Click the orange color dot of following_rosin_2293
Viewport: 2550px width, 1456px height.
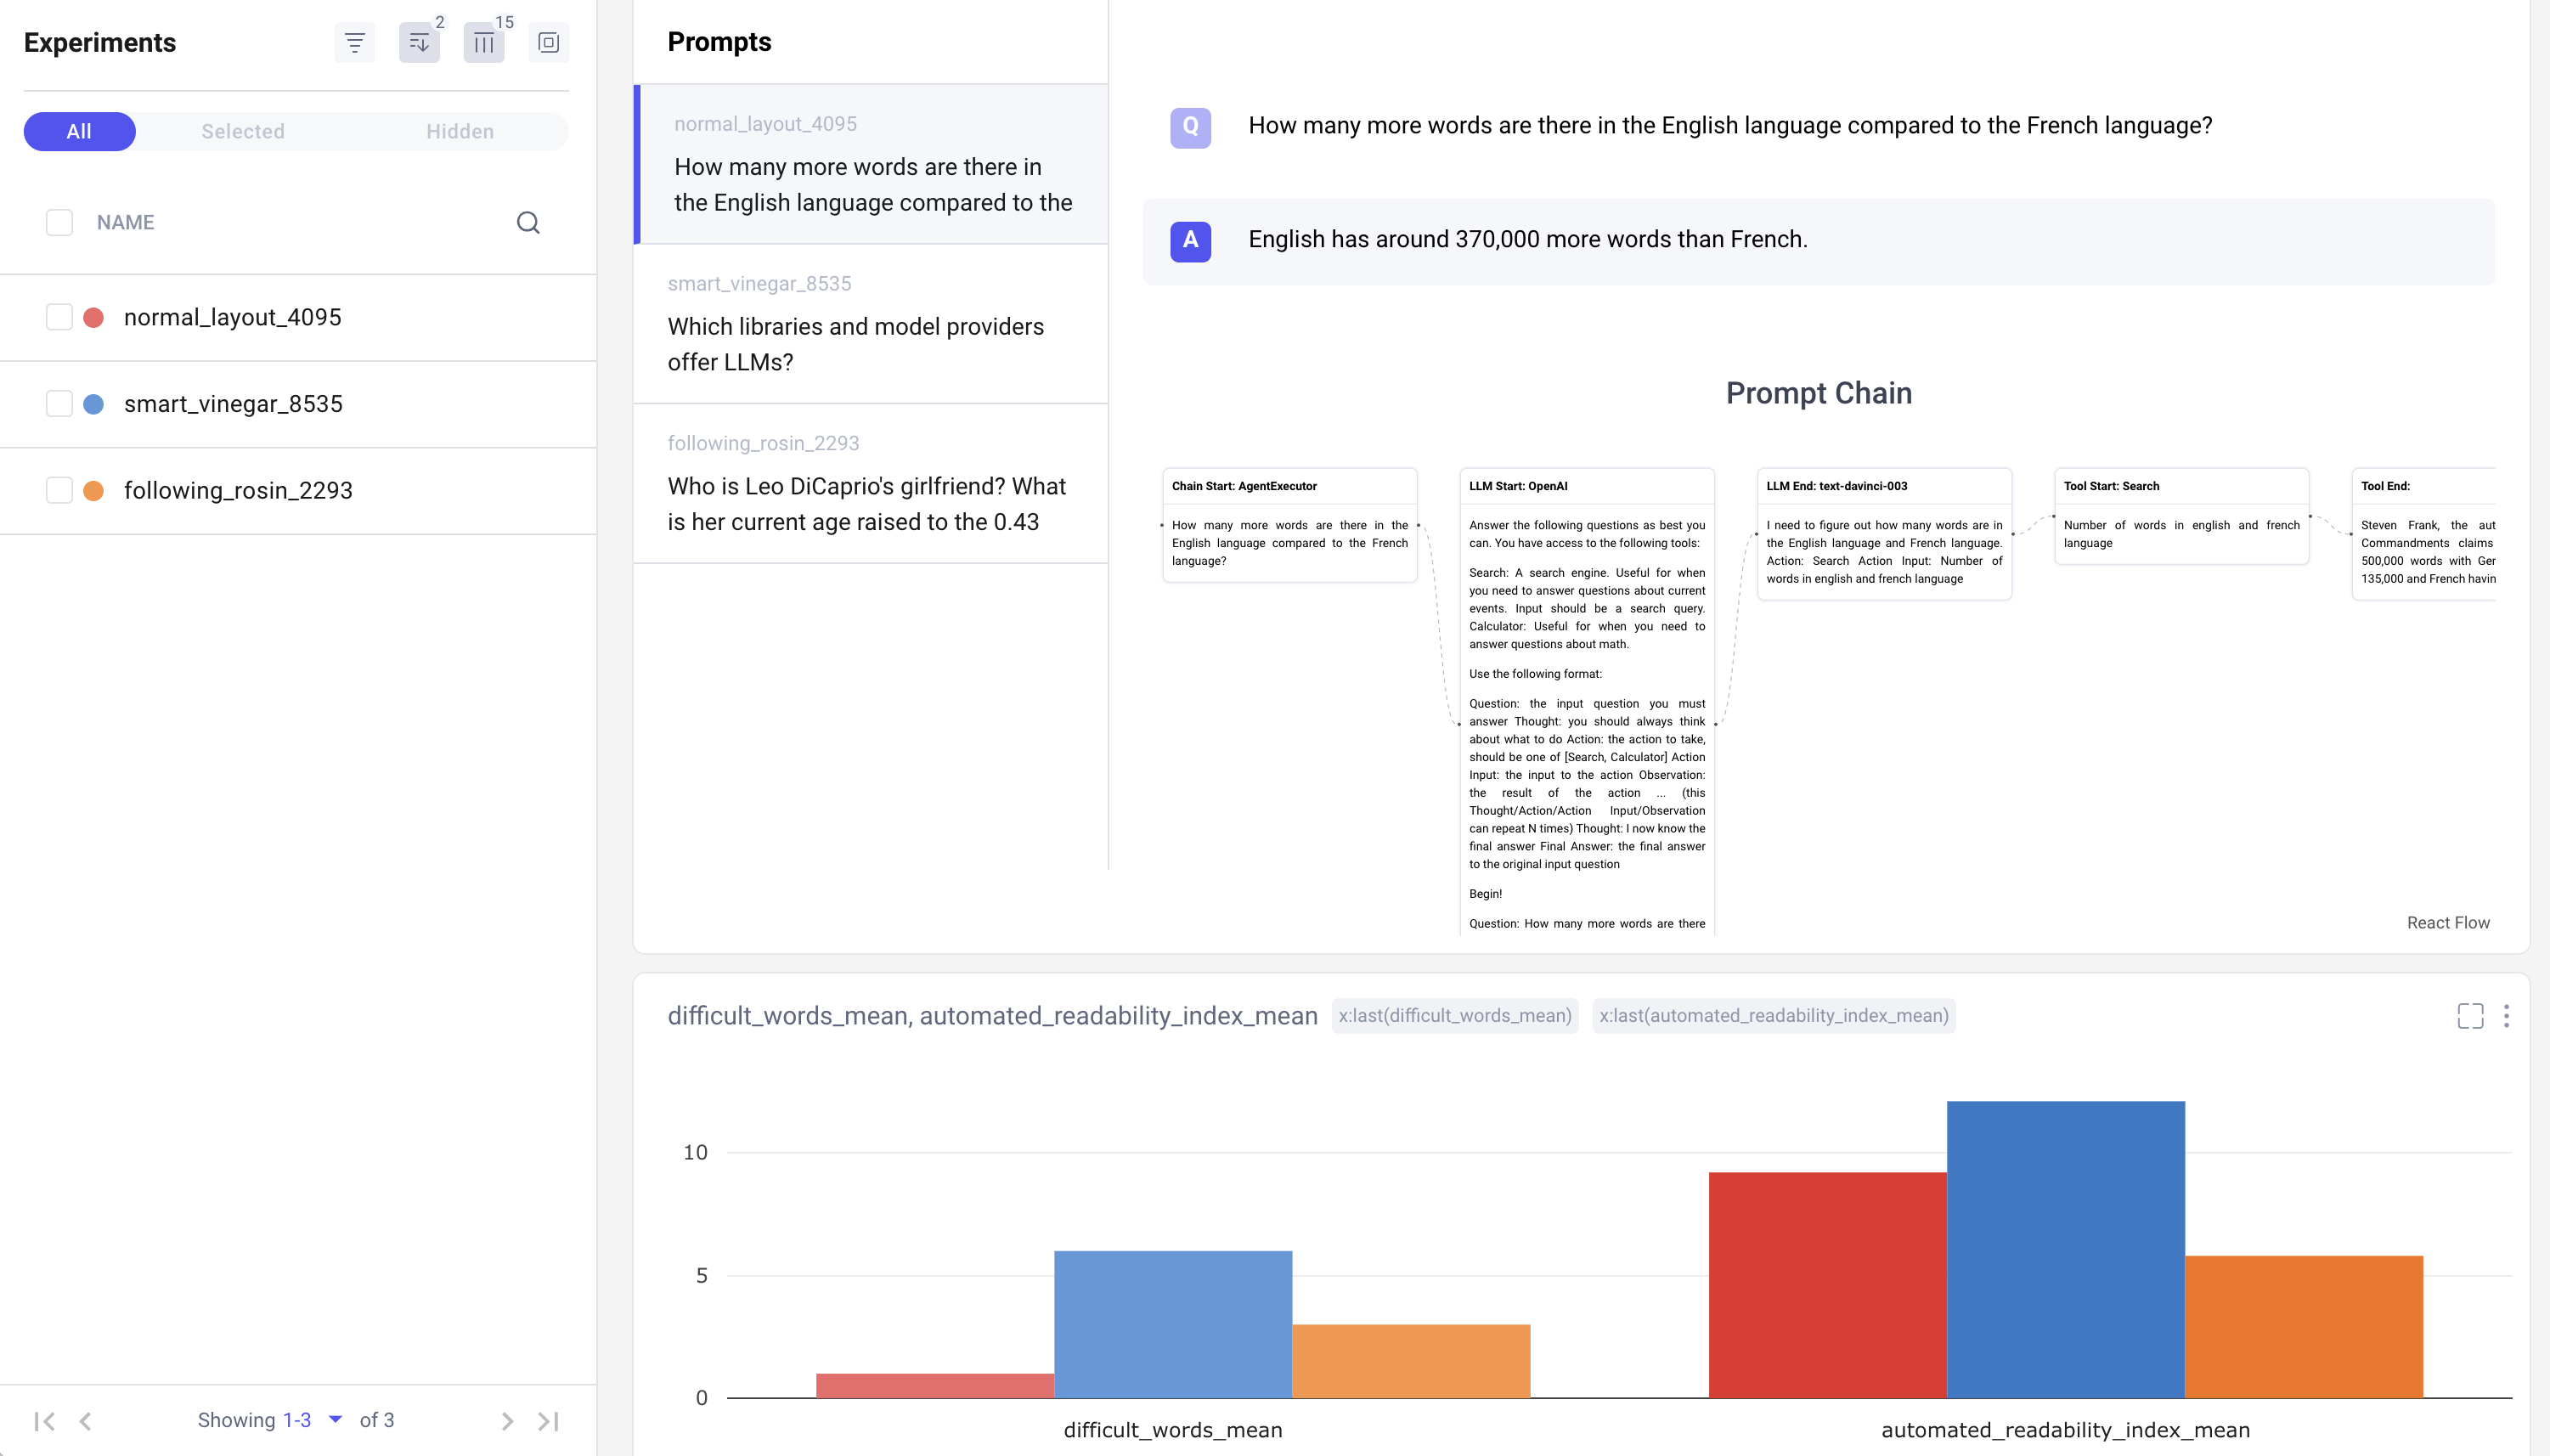pos(94,491)
